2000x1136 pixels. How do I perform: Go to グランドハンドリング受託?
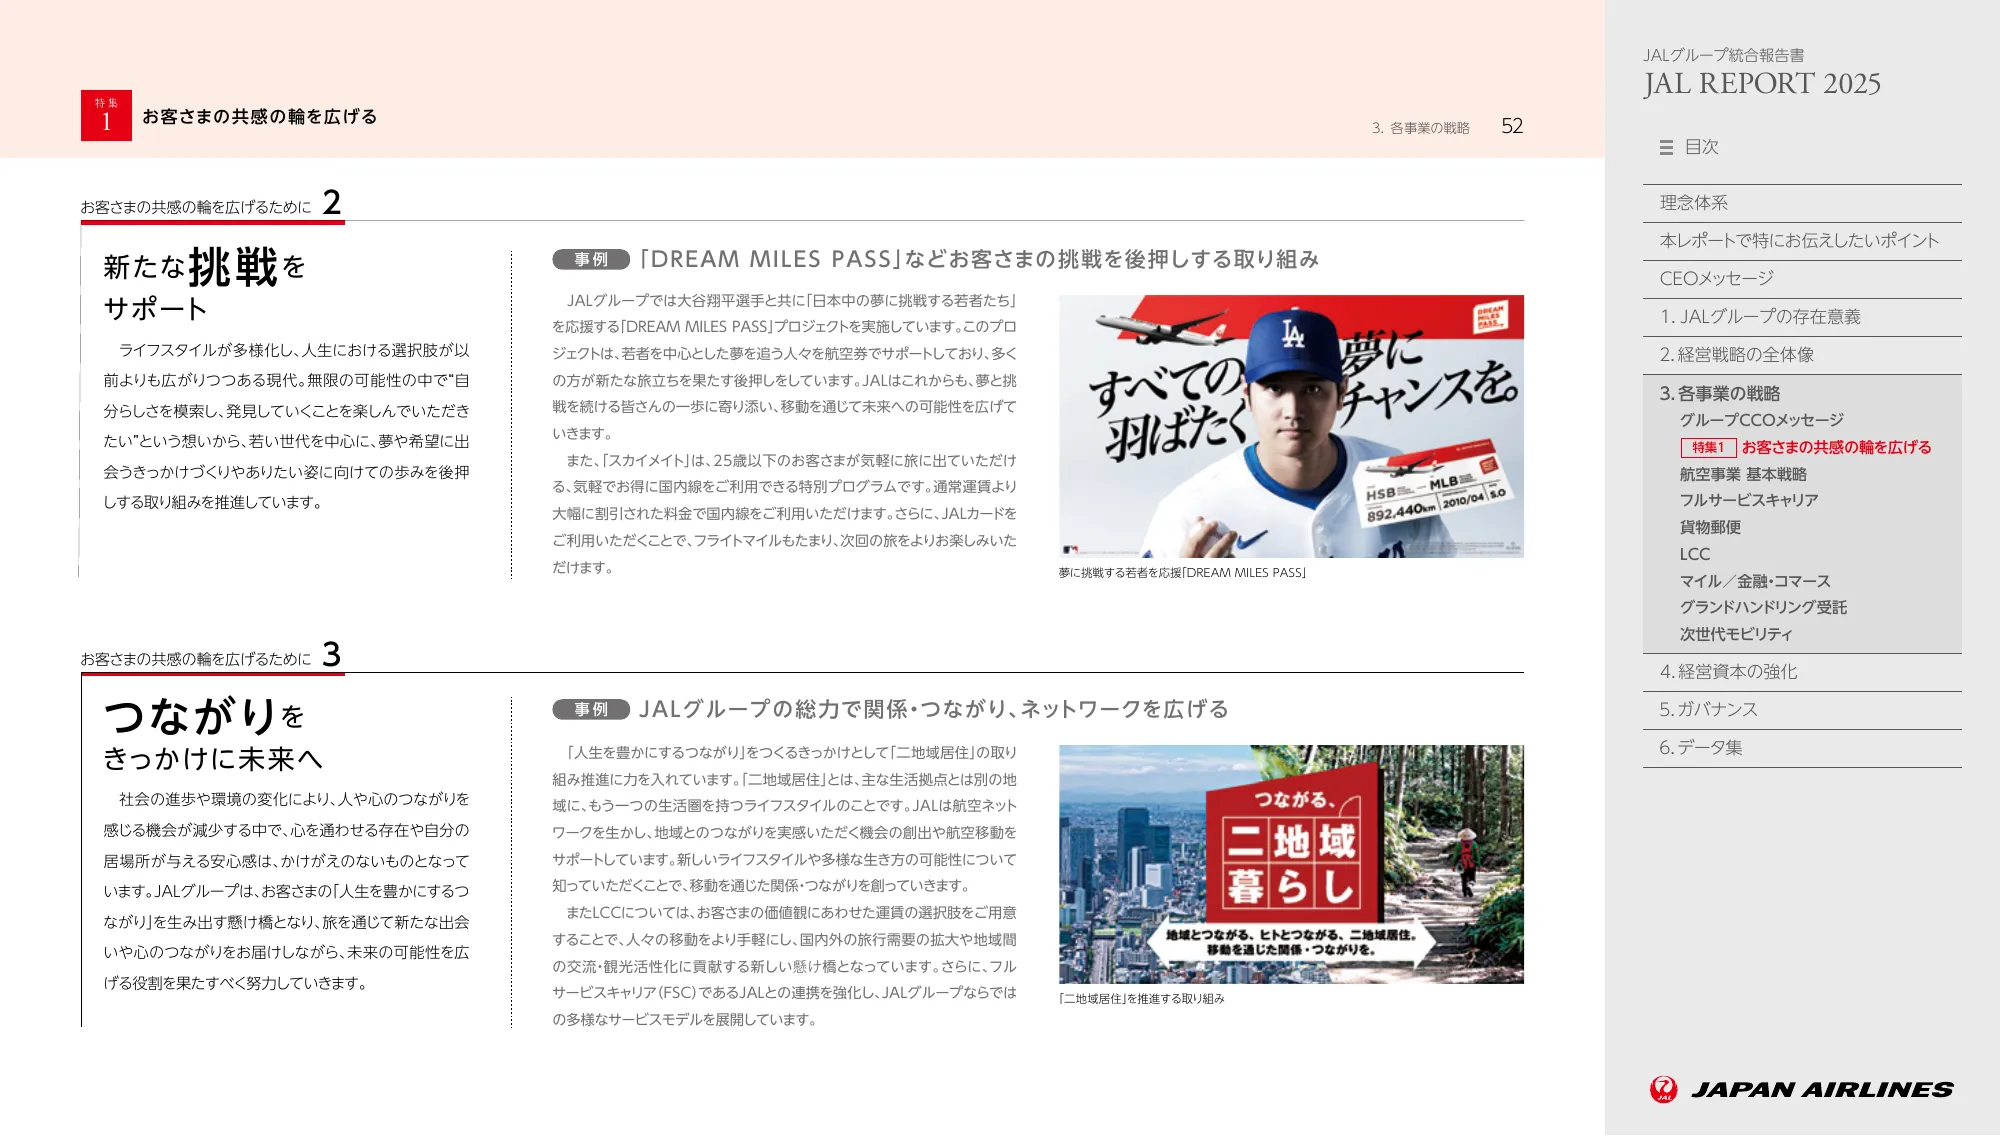[1762, 608]
